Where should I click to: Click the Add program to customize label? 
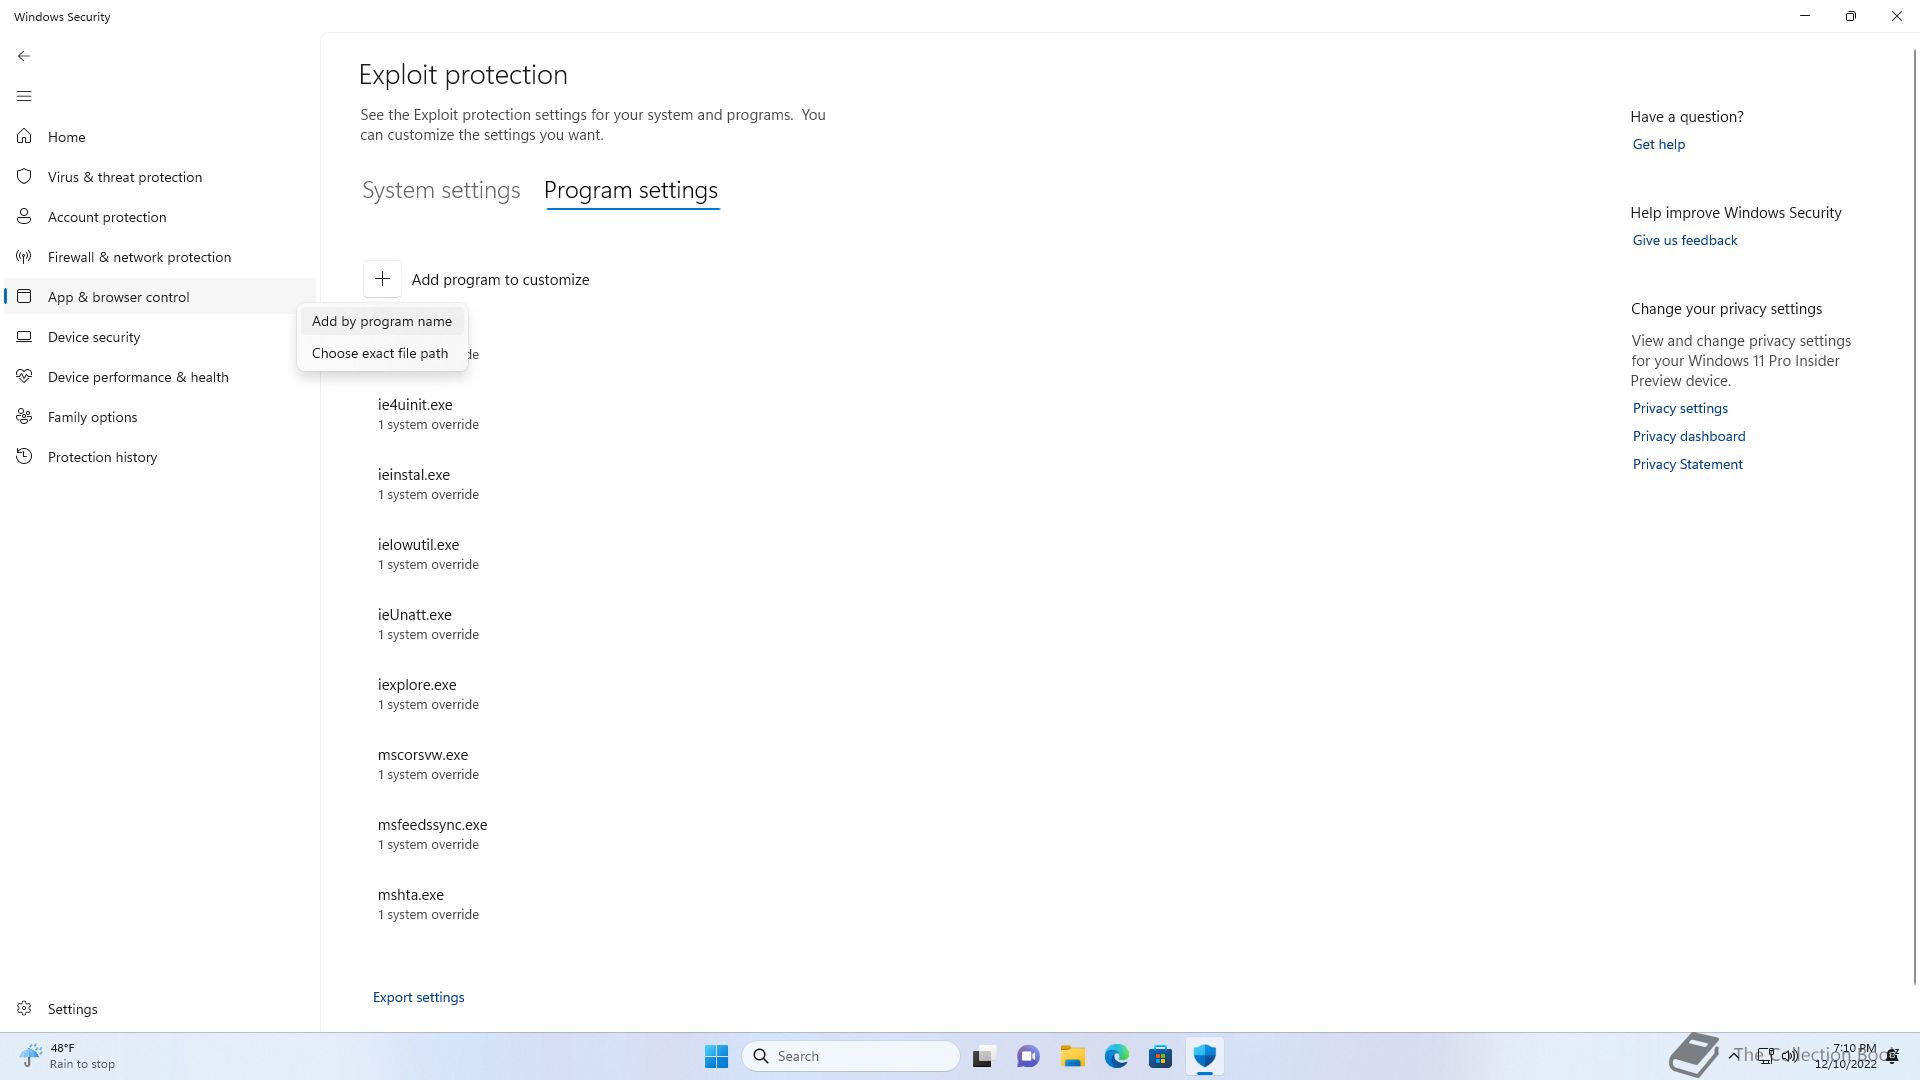(x=500, y=280)
